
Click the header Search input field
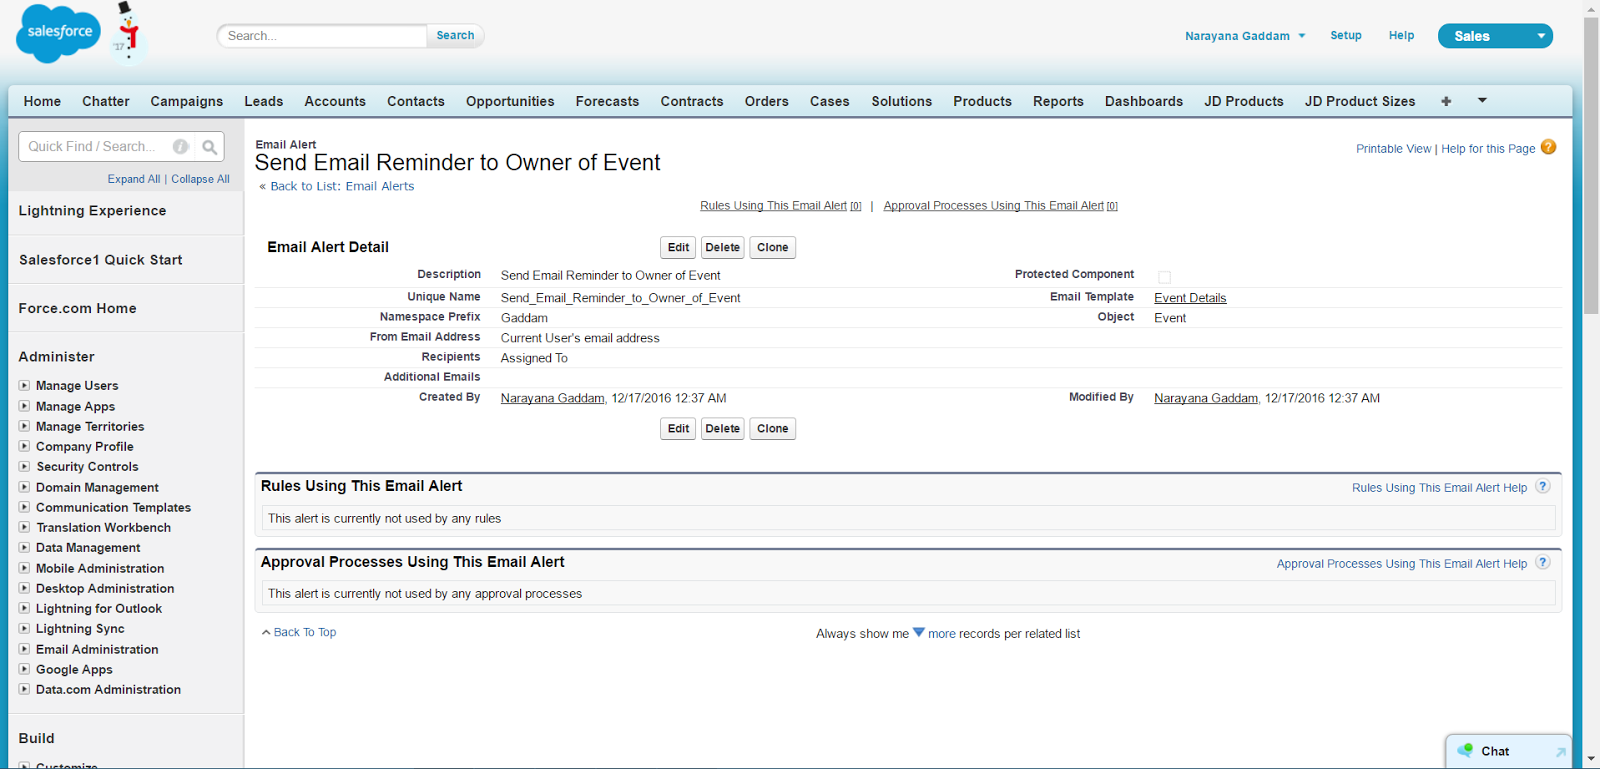click(322, 36)
